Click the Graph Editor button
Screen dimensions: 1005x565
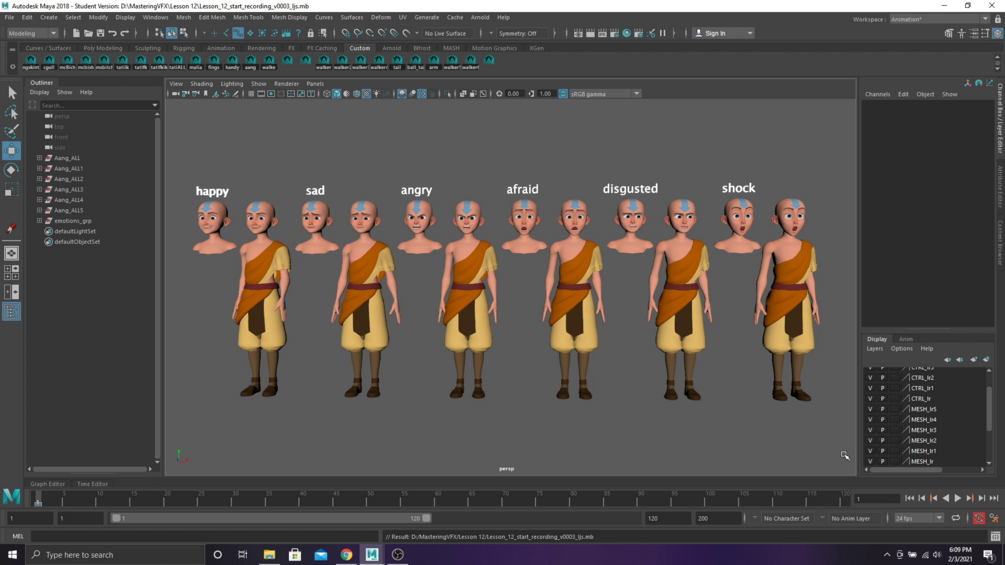point(47,484)
